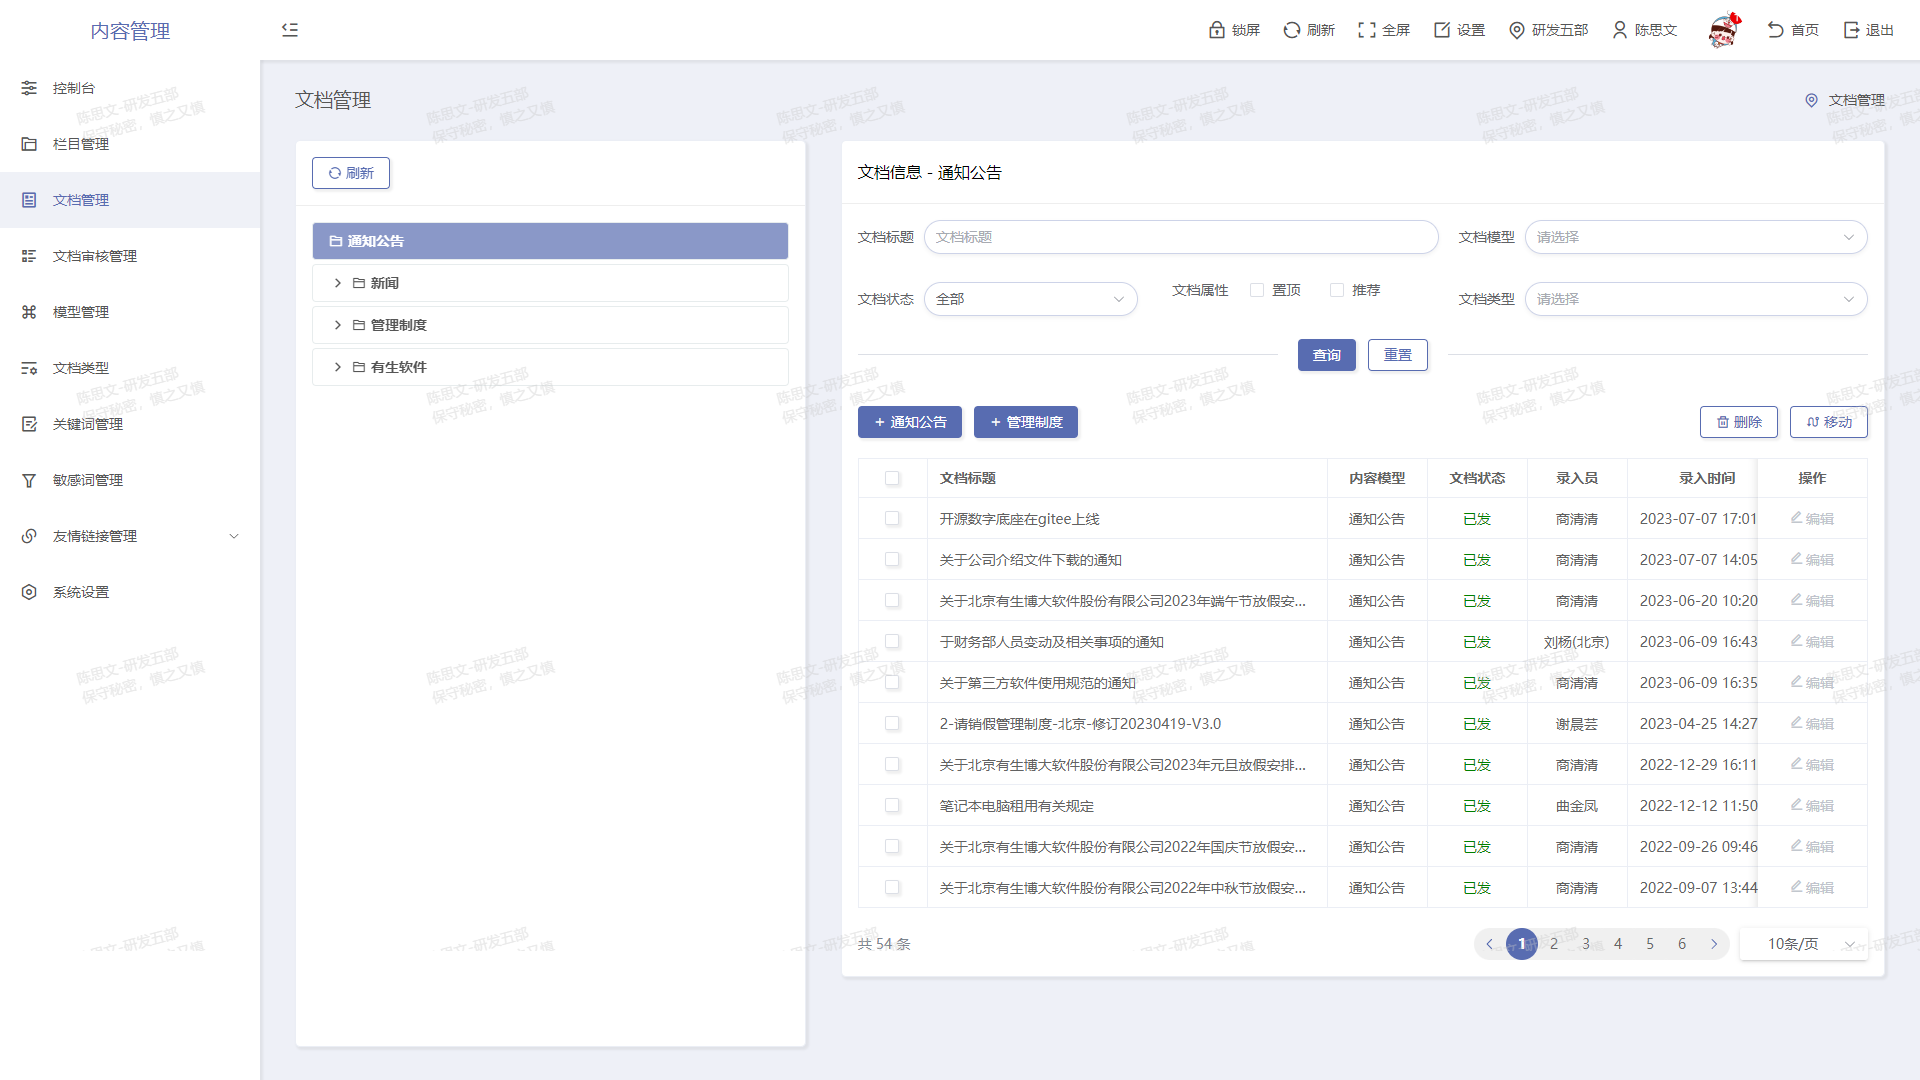
Task: Check the 推荐 checkbox
Action: coord(1337,290)
